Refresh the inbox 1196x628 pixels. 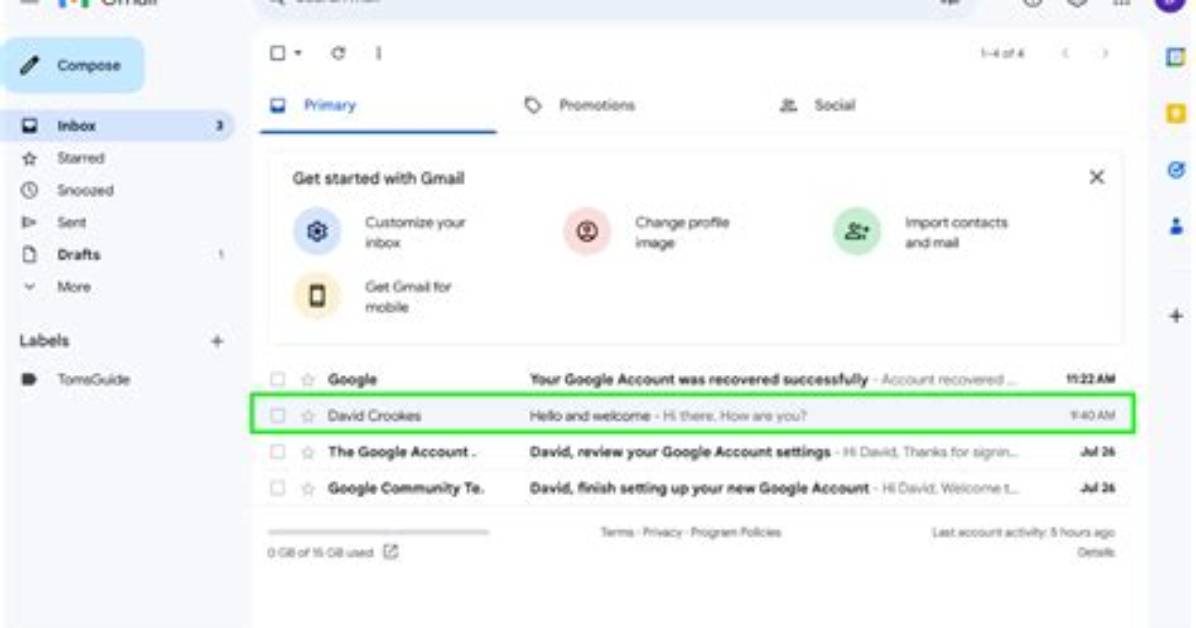[x=338, y=53]
